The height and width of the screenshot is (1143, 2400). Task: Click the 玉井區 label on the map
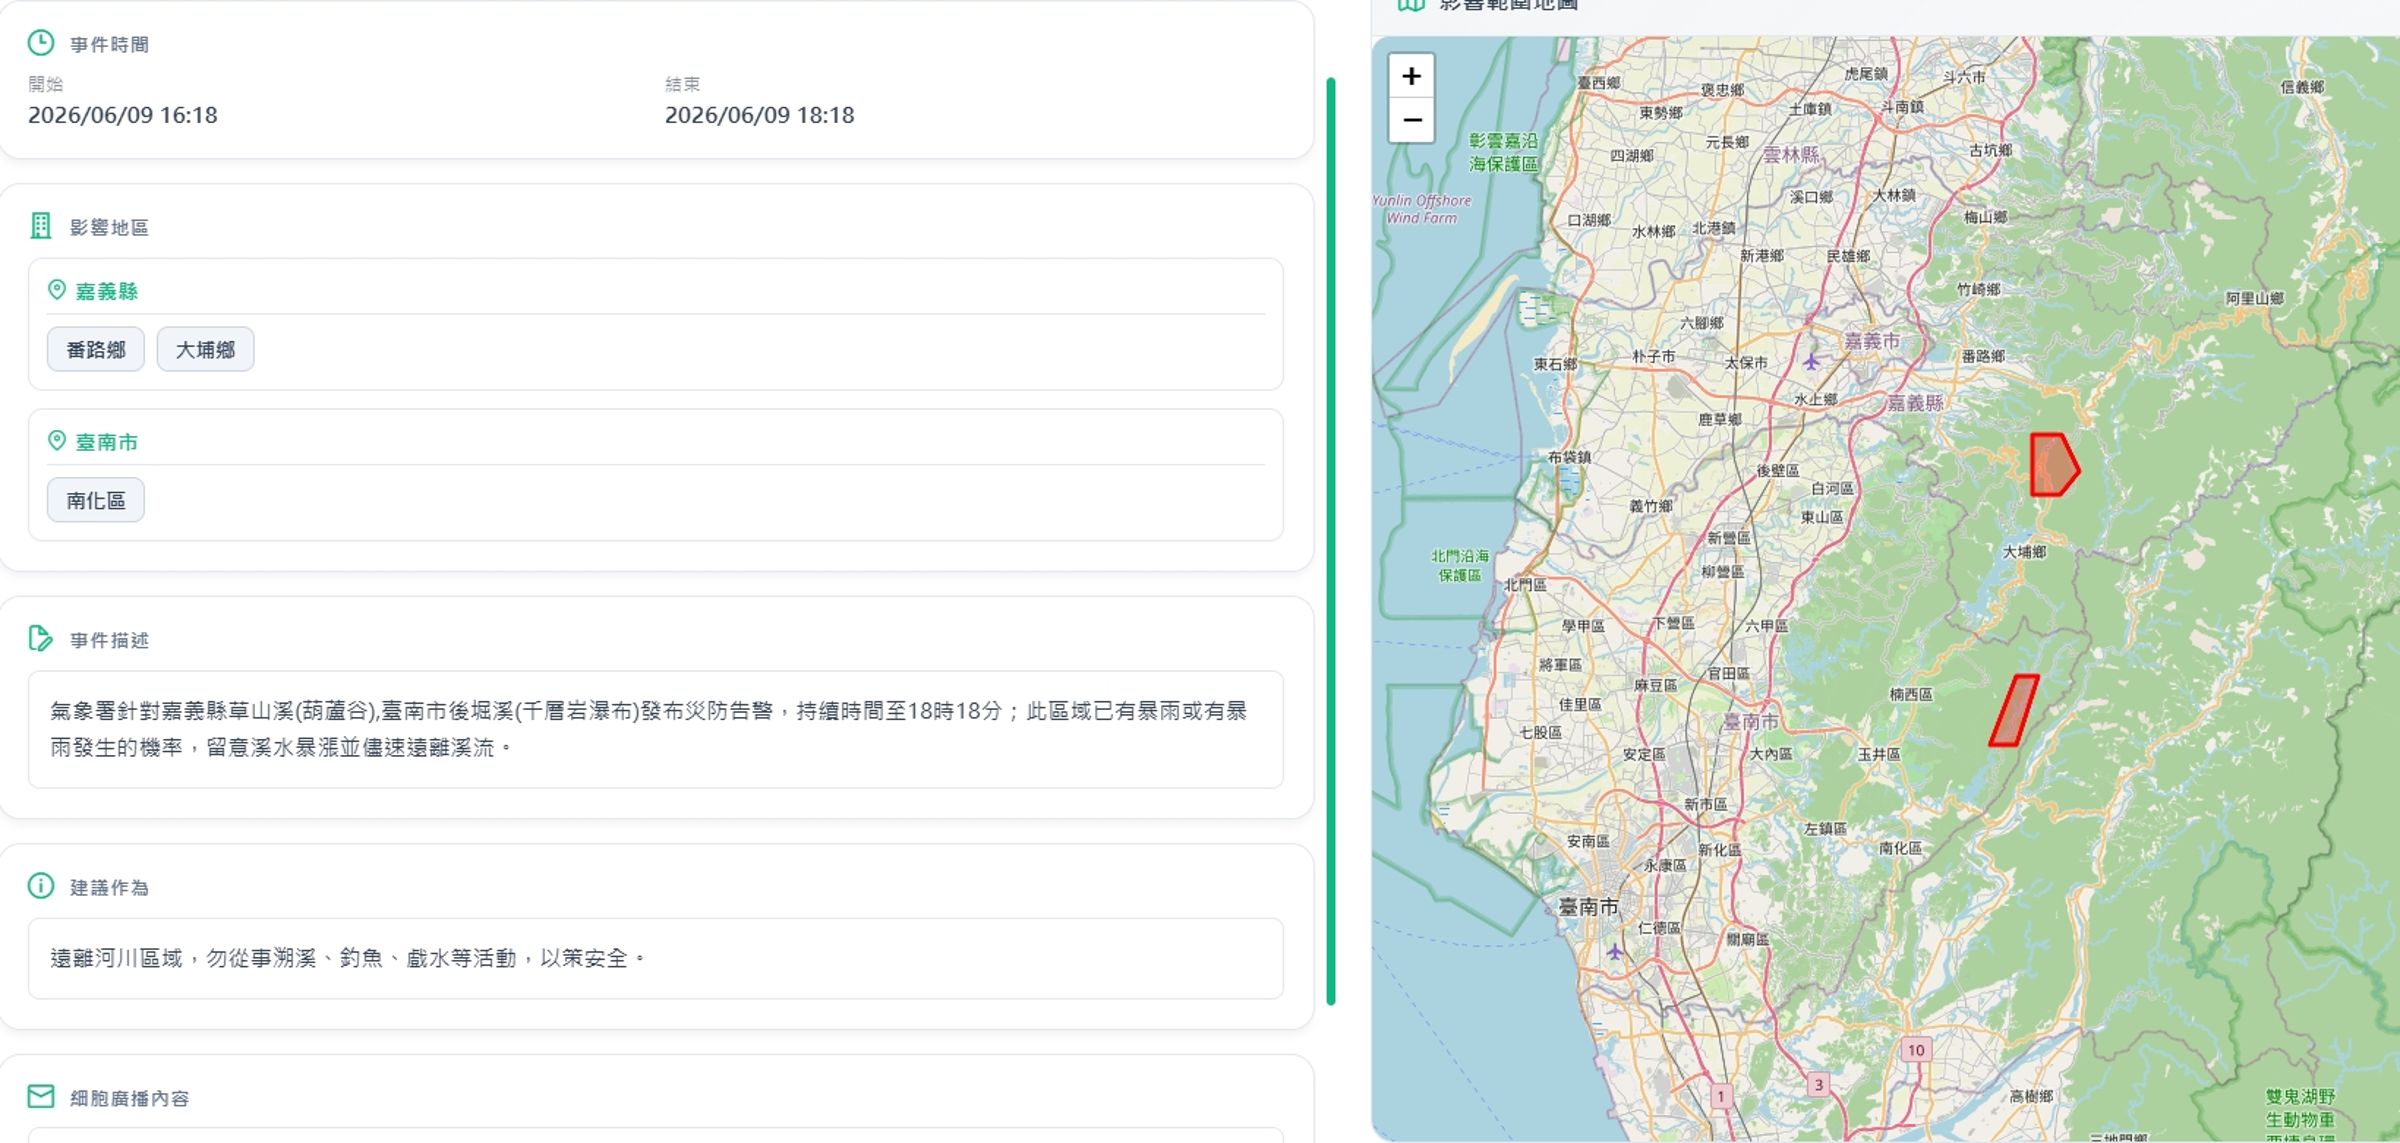pyautogui.click(x=1878, y=754)
